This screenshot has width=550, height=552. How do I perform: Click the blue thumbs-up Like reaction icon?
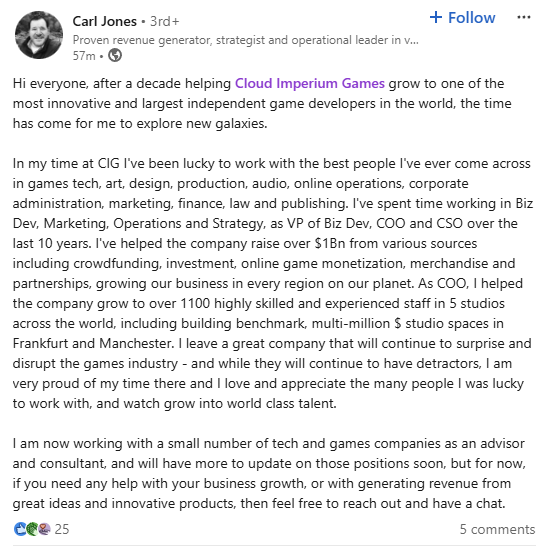click(x=20, y=529)
